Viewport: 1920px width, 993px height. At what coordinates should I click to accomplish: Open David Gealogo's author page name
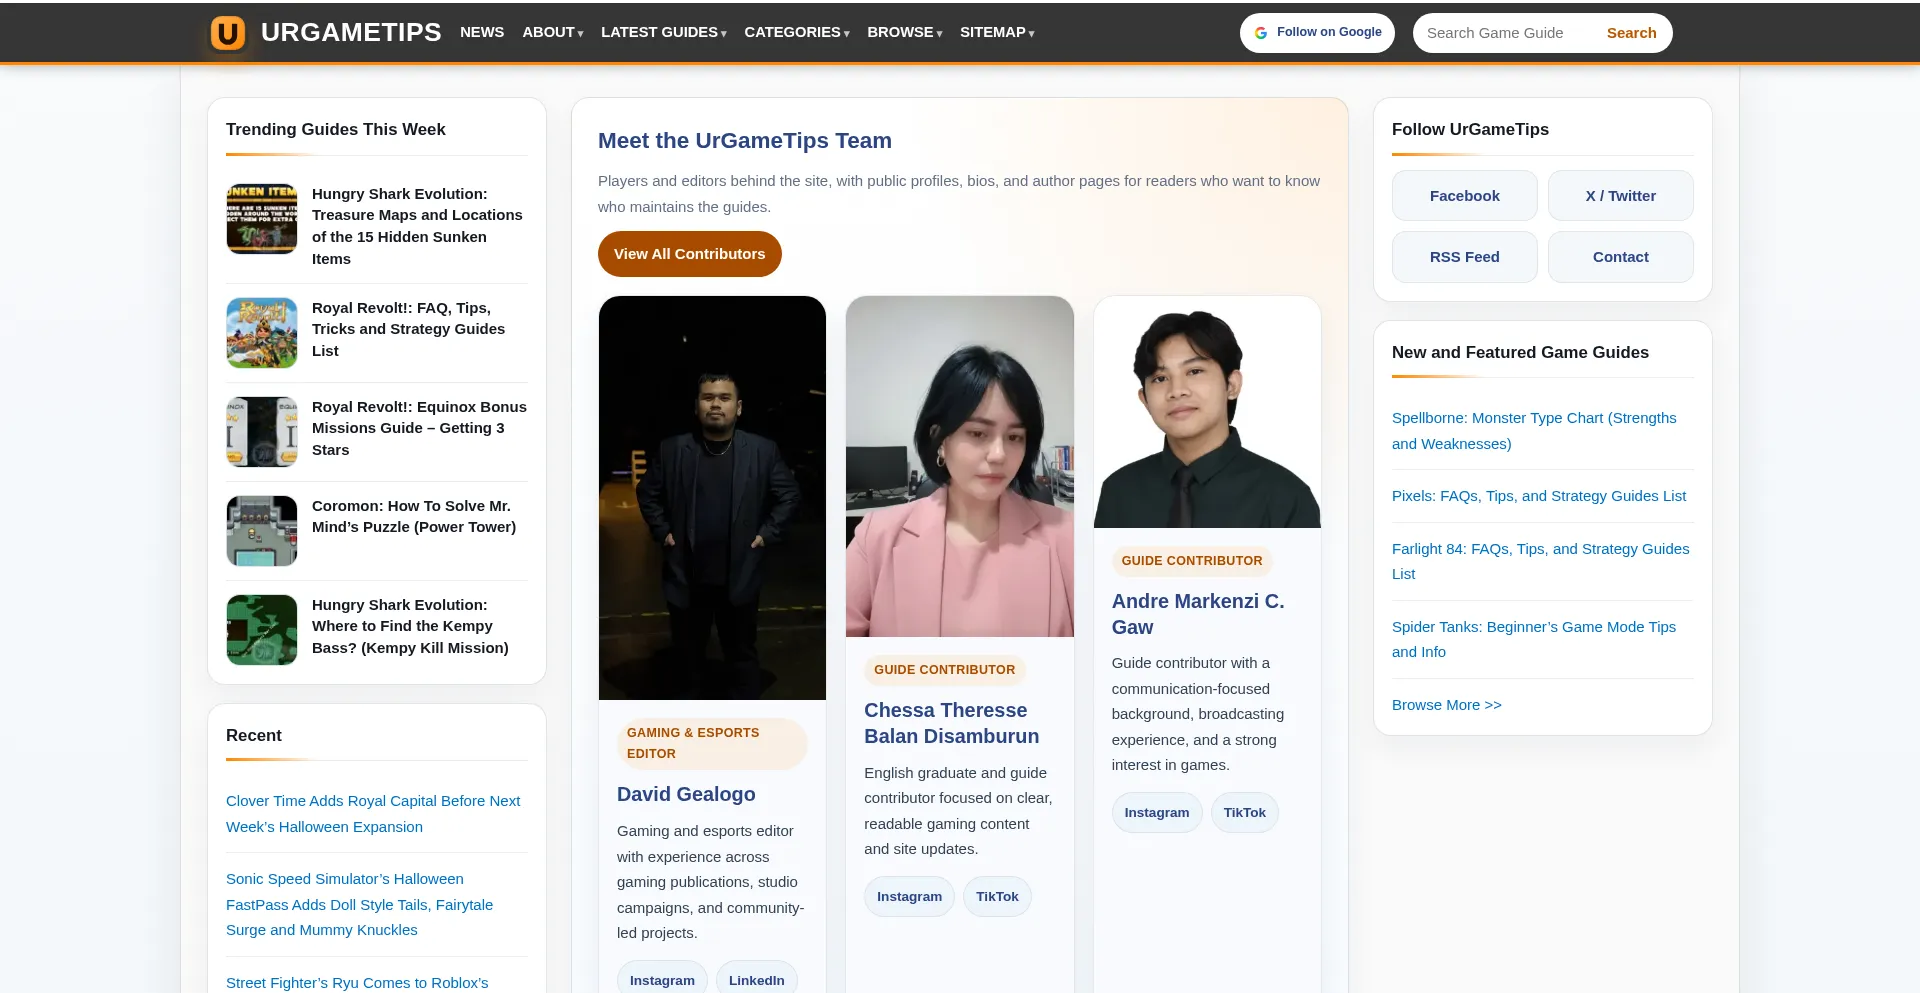[x=686, y=794]
